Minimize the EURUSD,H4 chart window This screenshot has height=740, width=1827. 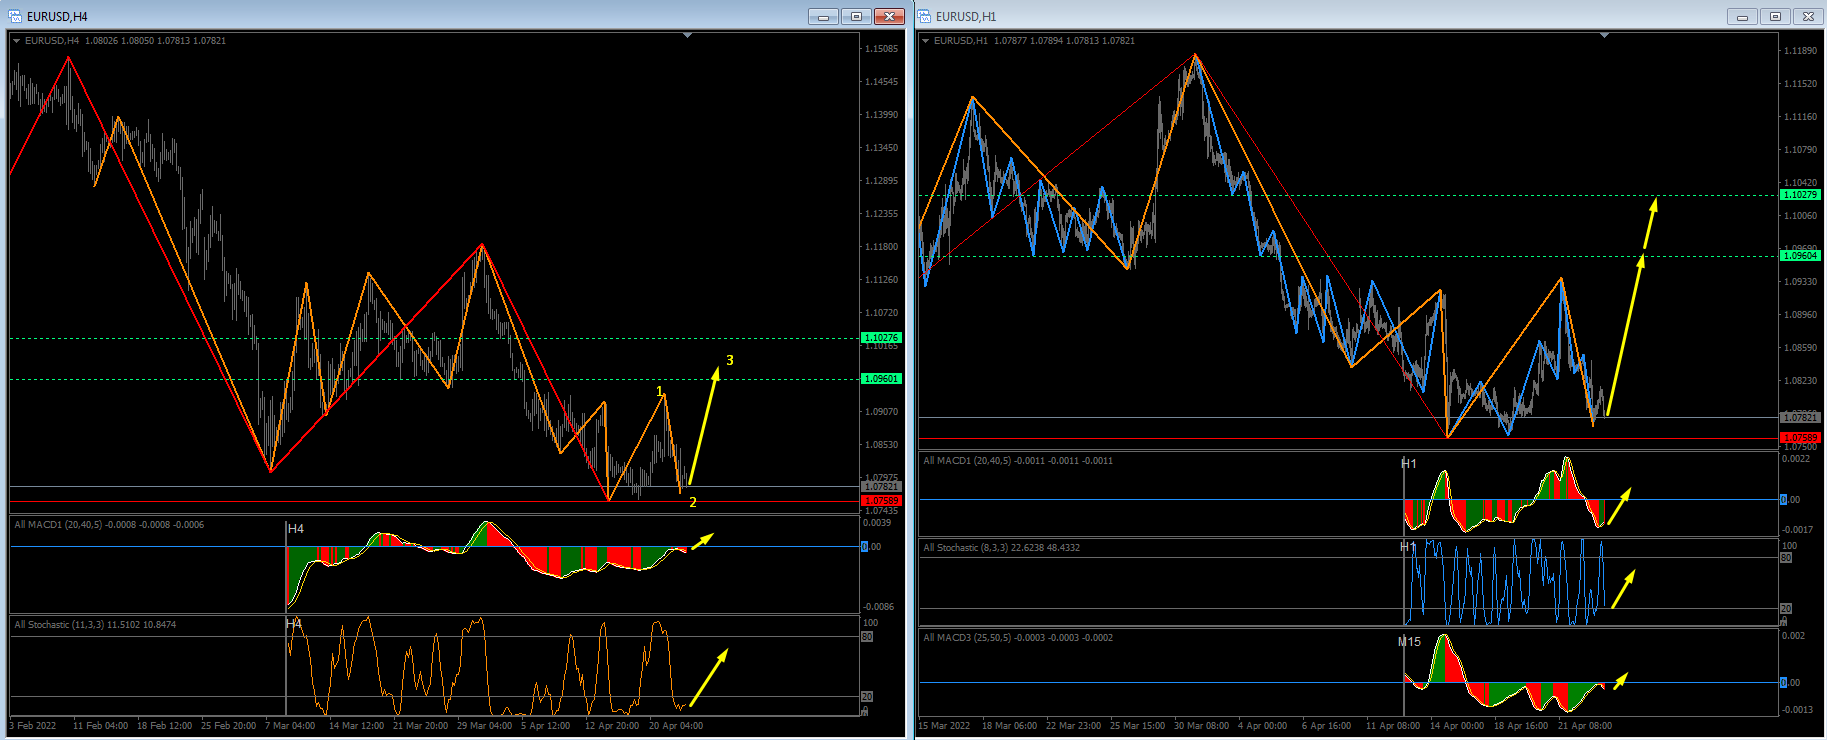823,16
